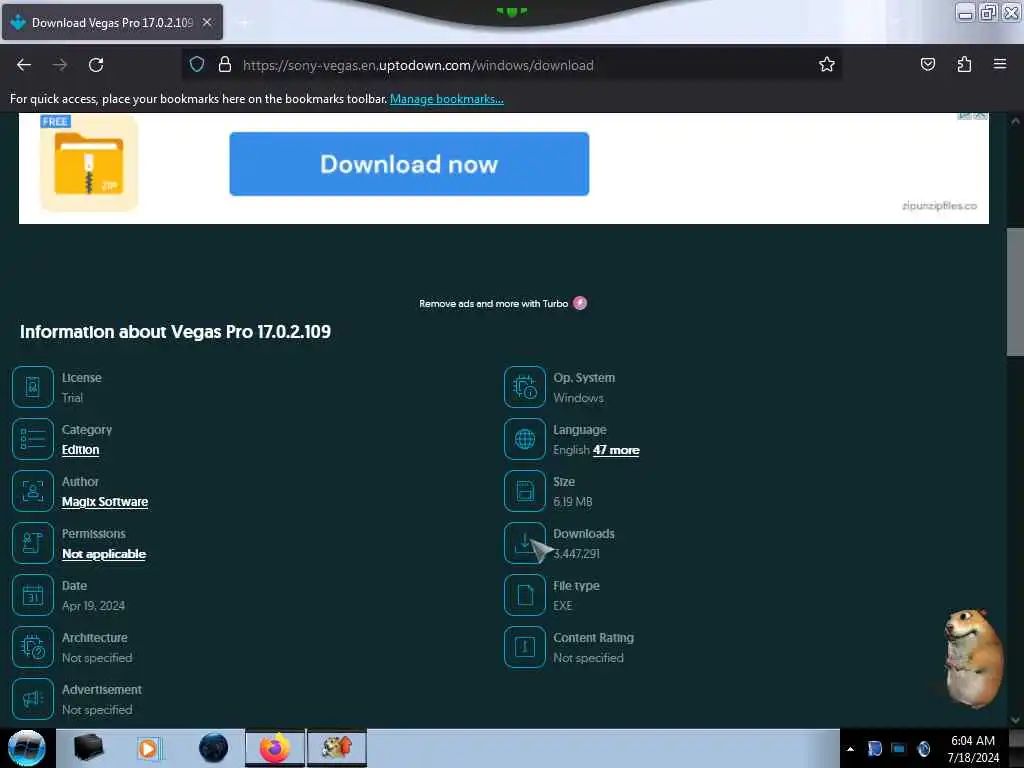
Task: Open the Edition category link
Action: (x=80, y=450)
